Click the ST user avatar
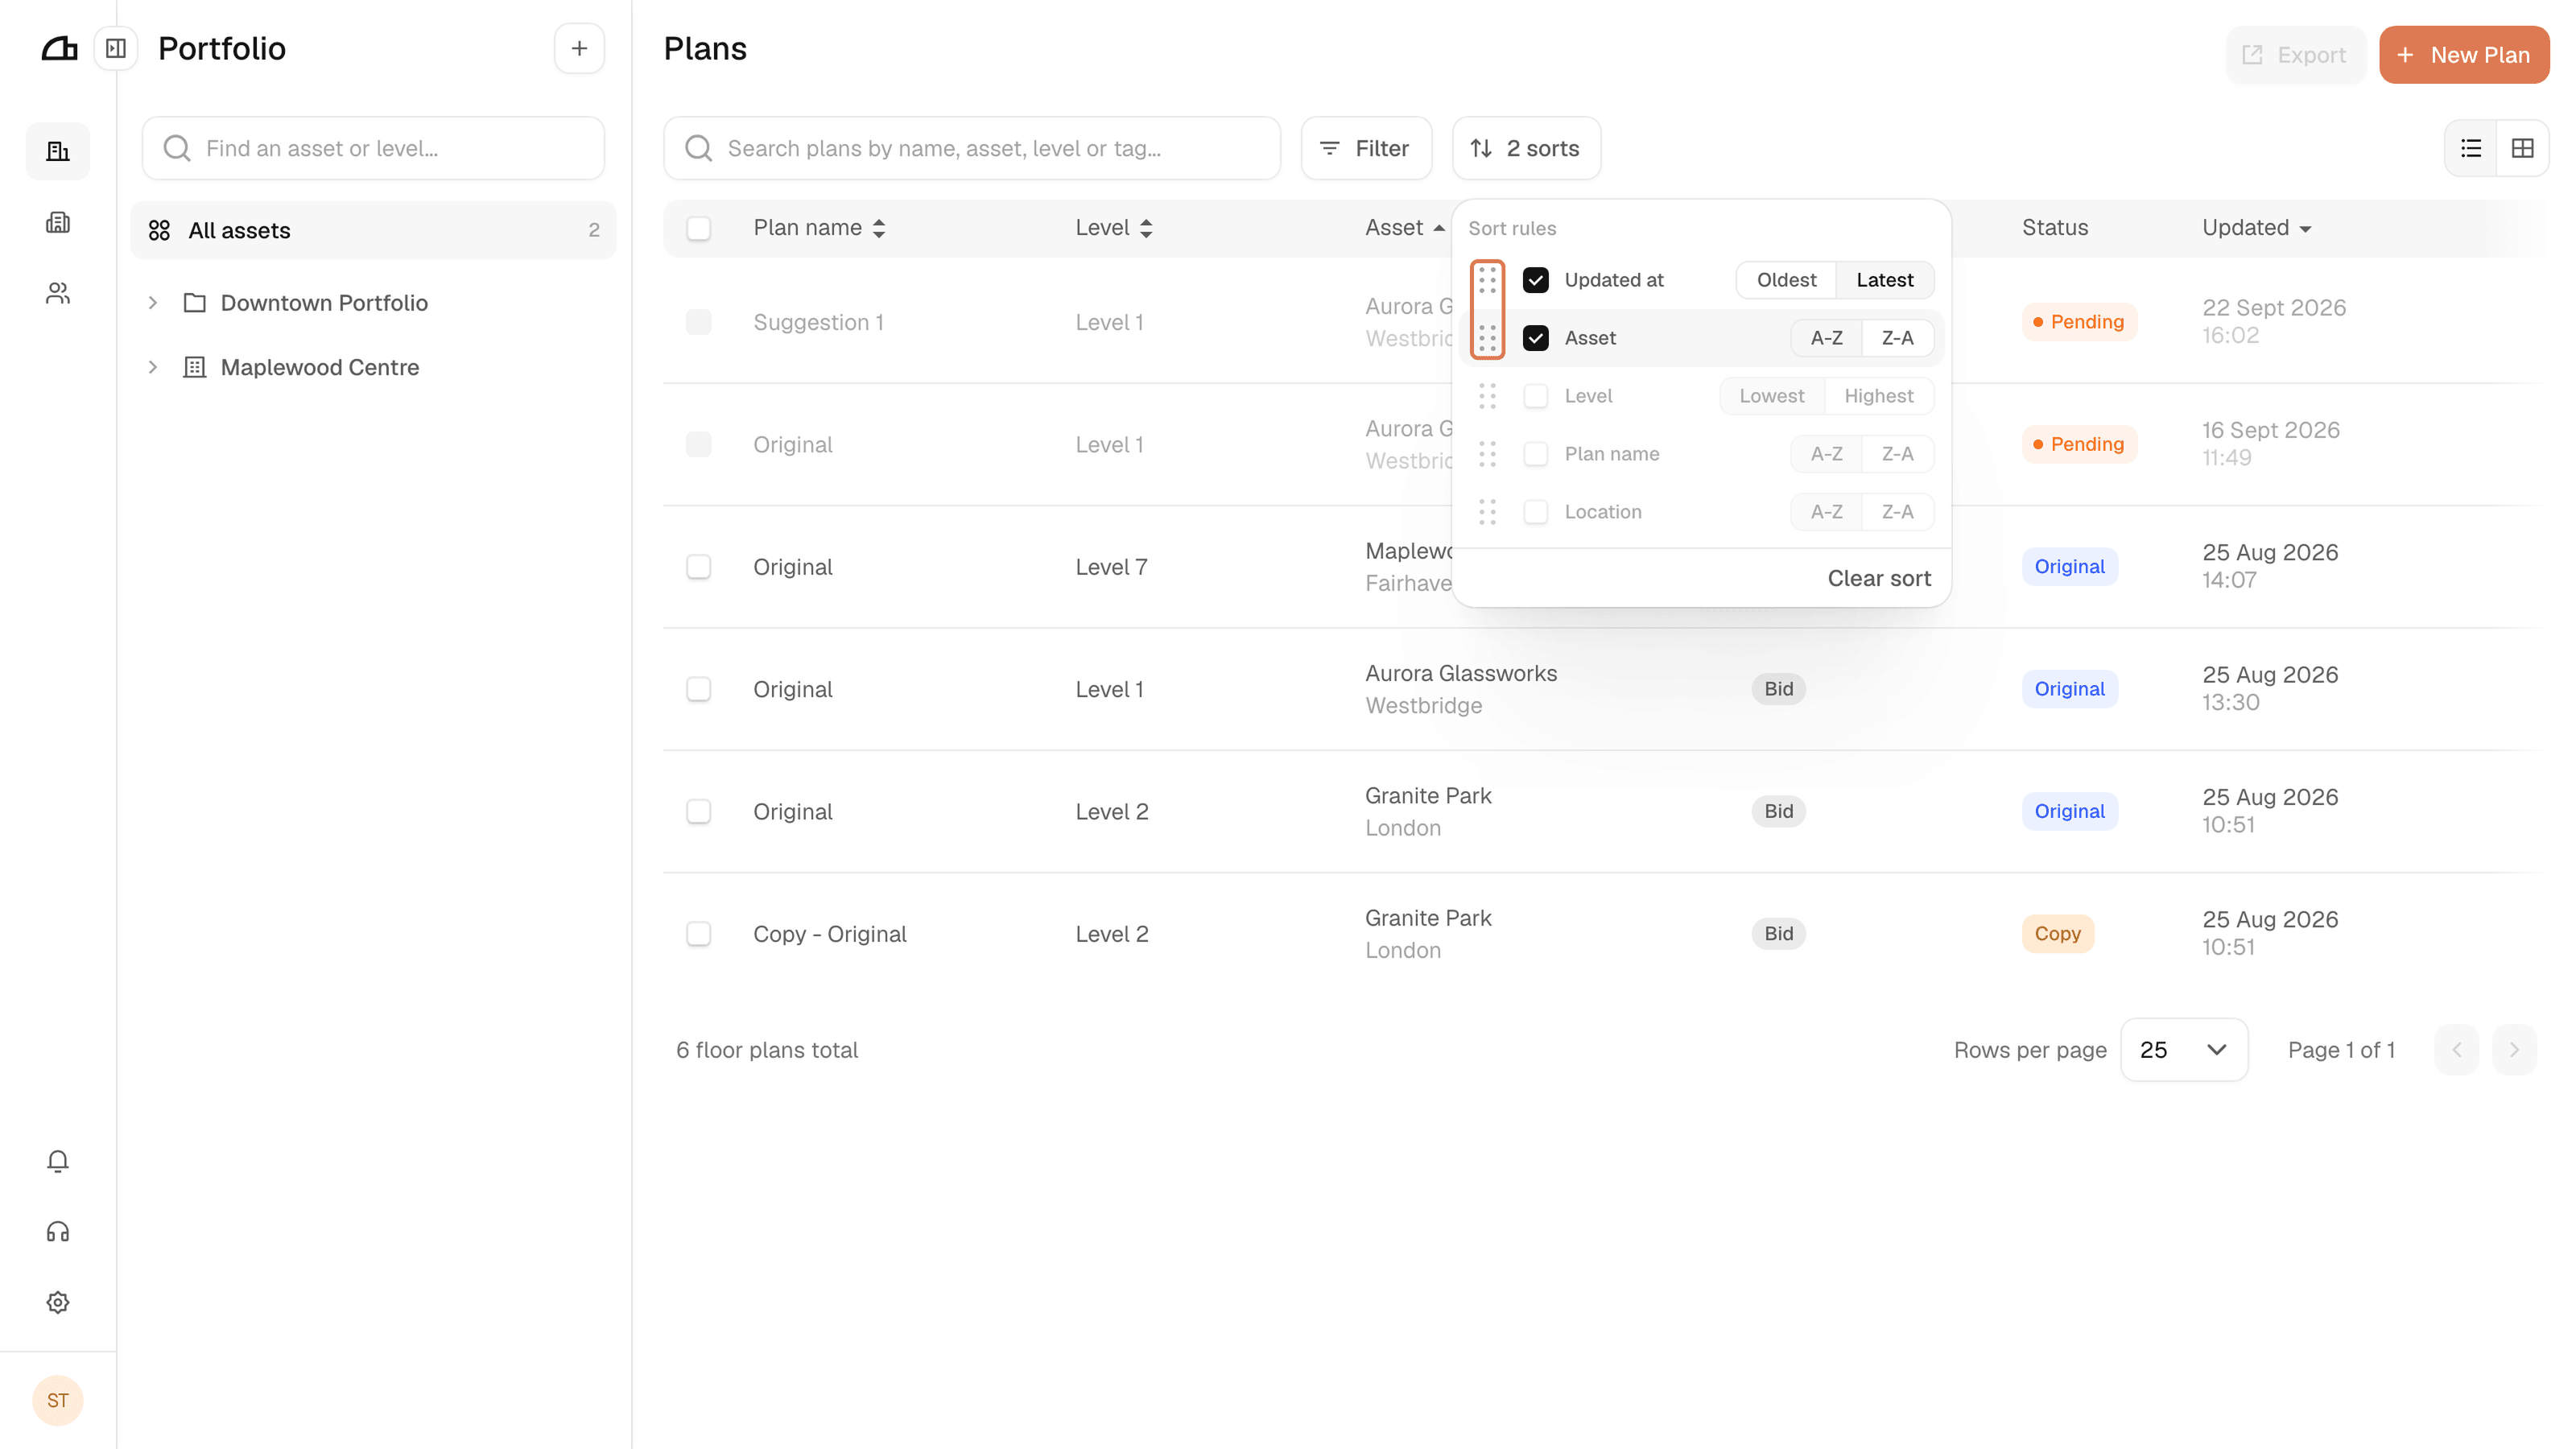Image resolution: width=2576 pixels, height=1449 pixels. 58,1400
